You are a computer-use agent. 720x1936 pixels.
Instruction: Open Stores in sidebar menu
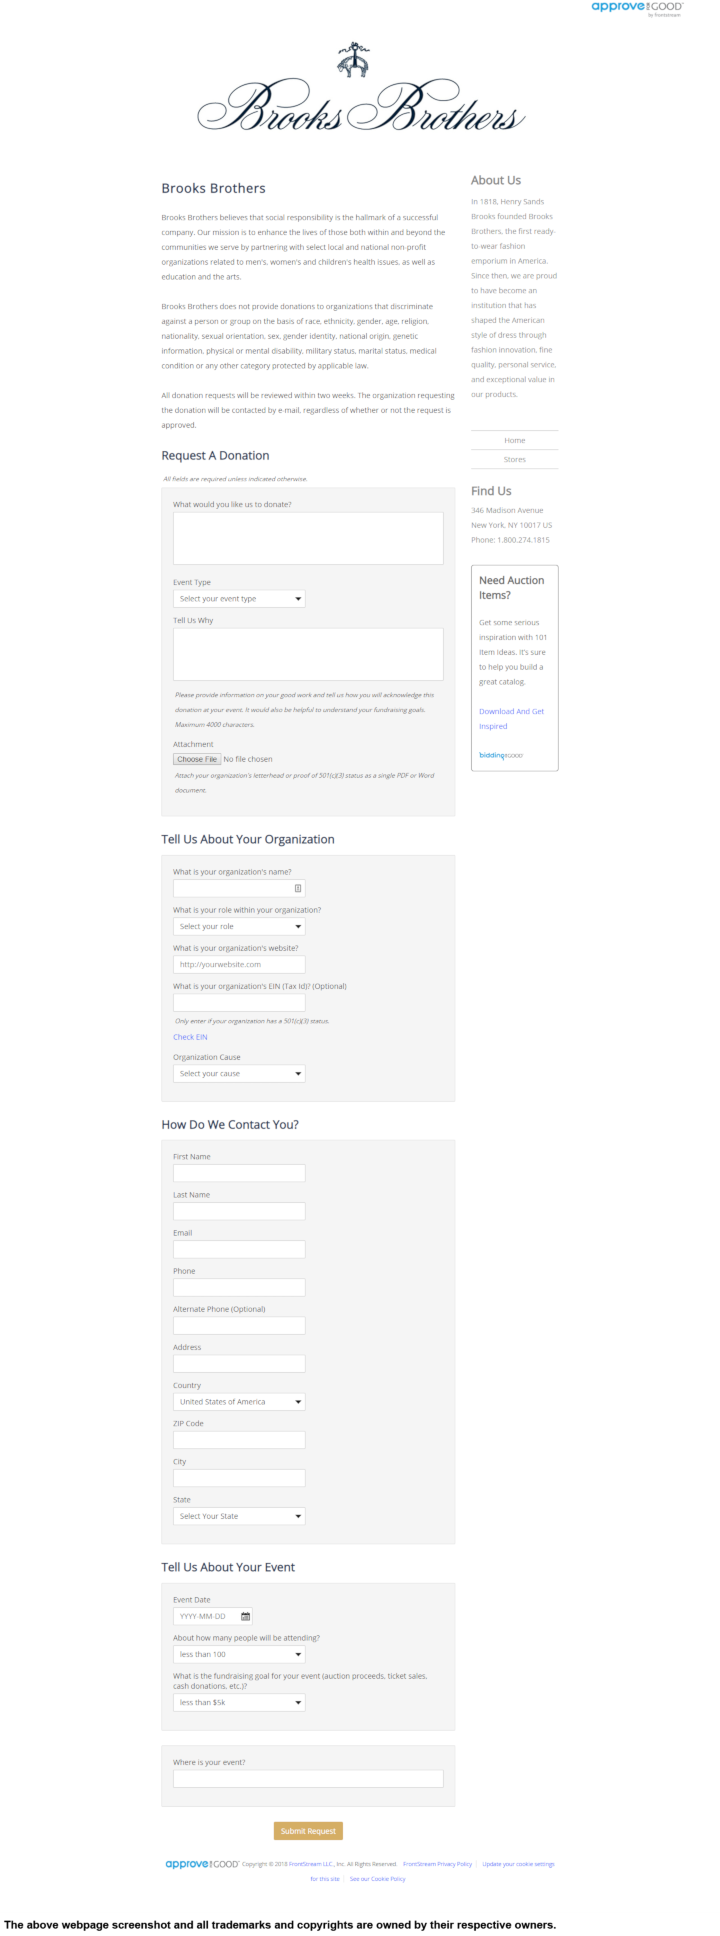click(514, 459)
